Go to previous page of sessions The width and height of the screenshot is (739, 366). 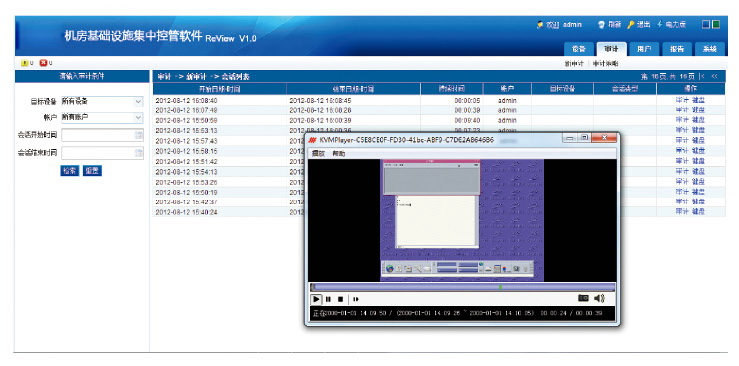point(714,76)
